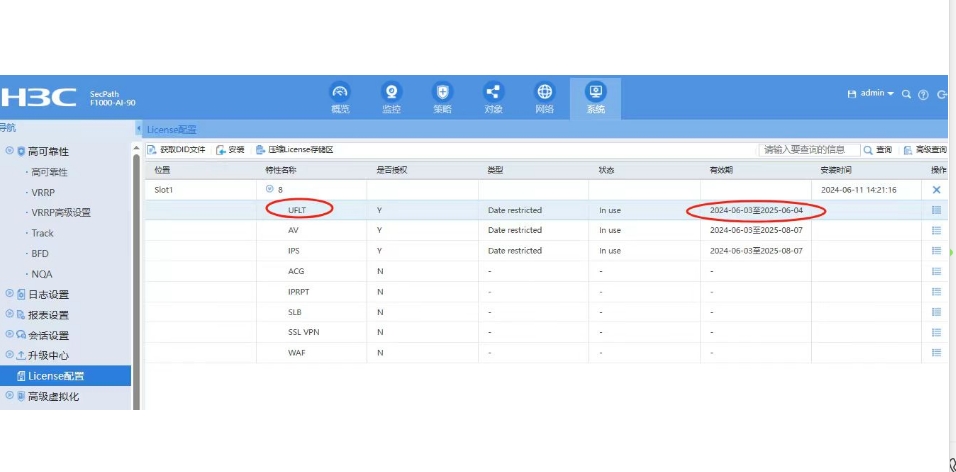
Task: Collapse the Slot1 feature group 8
Action: coord(269,190)
